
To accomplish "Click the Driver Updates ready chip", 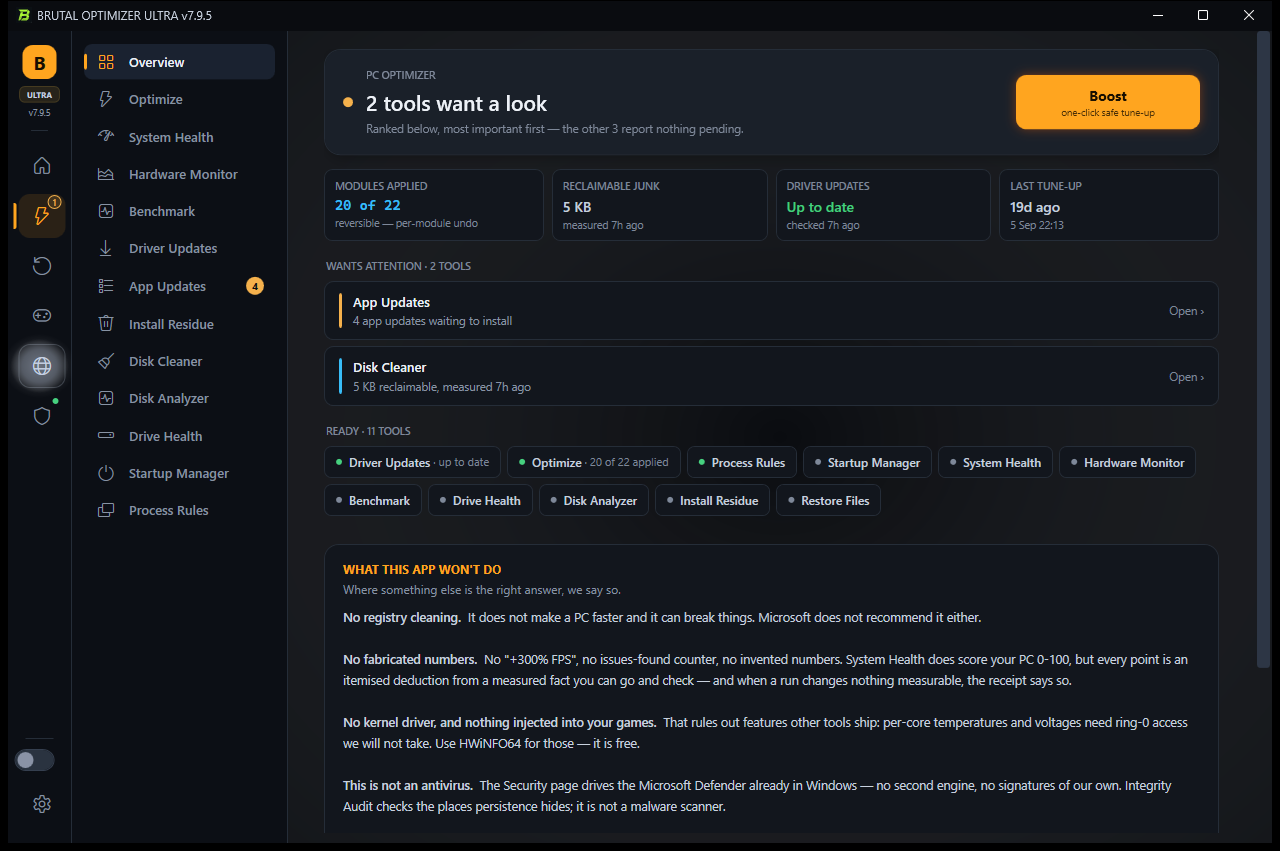I will coord(413,462).
